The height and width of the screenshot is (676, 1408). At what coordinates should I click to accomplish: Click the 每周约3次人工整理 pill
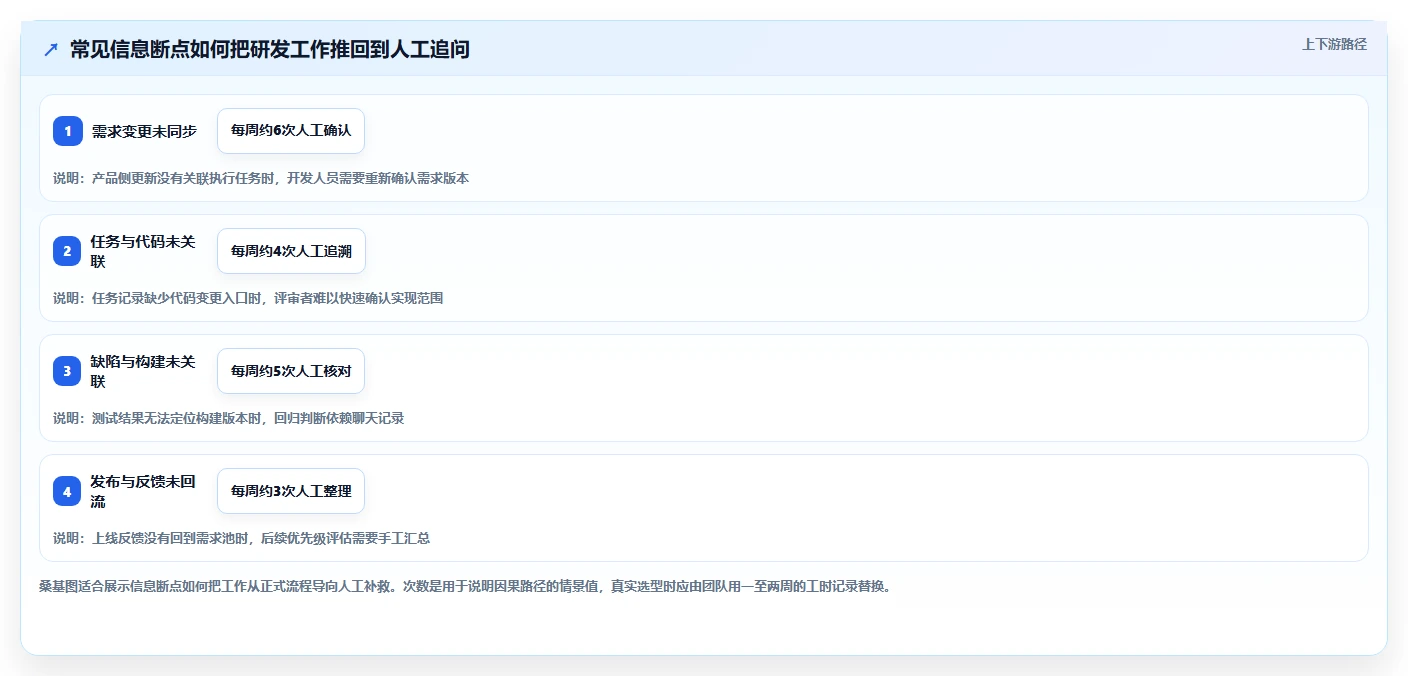(x=291, y=491)
